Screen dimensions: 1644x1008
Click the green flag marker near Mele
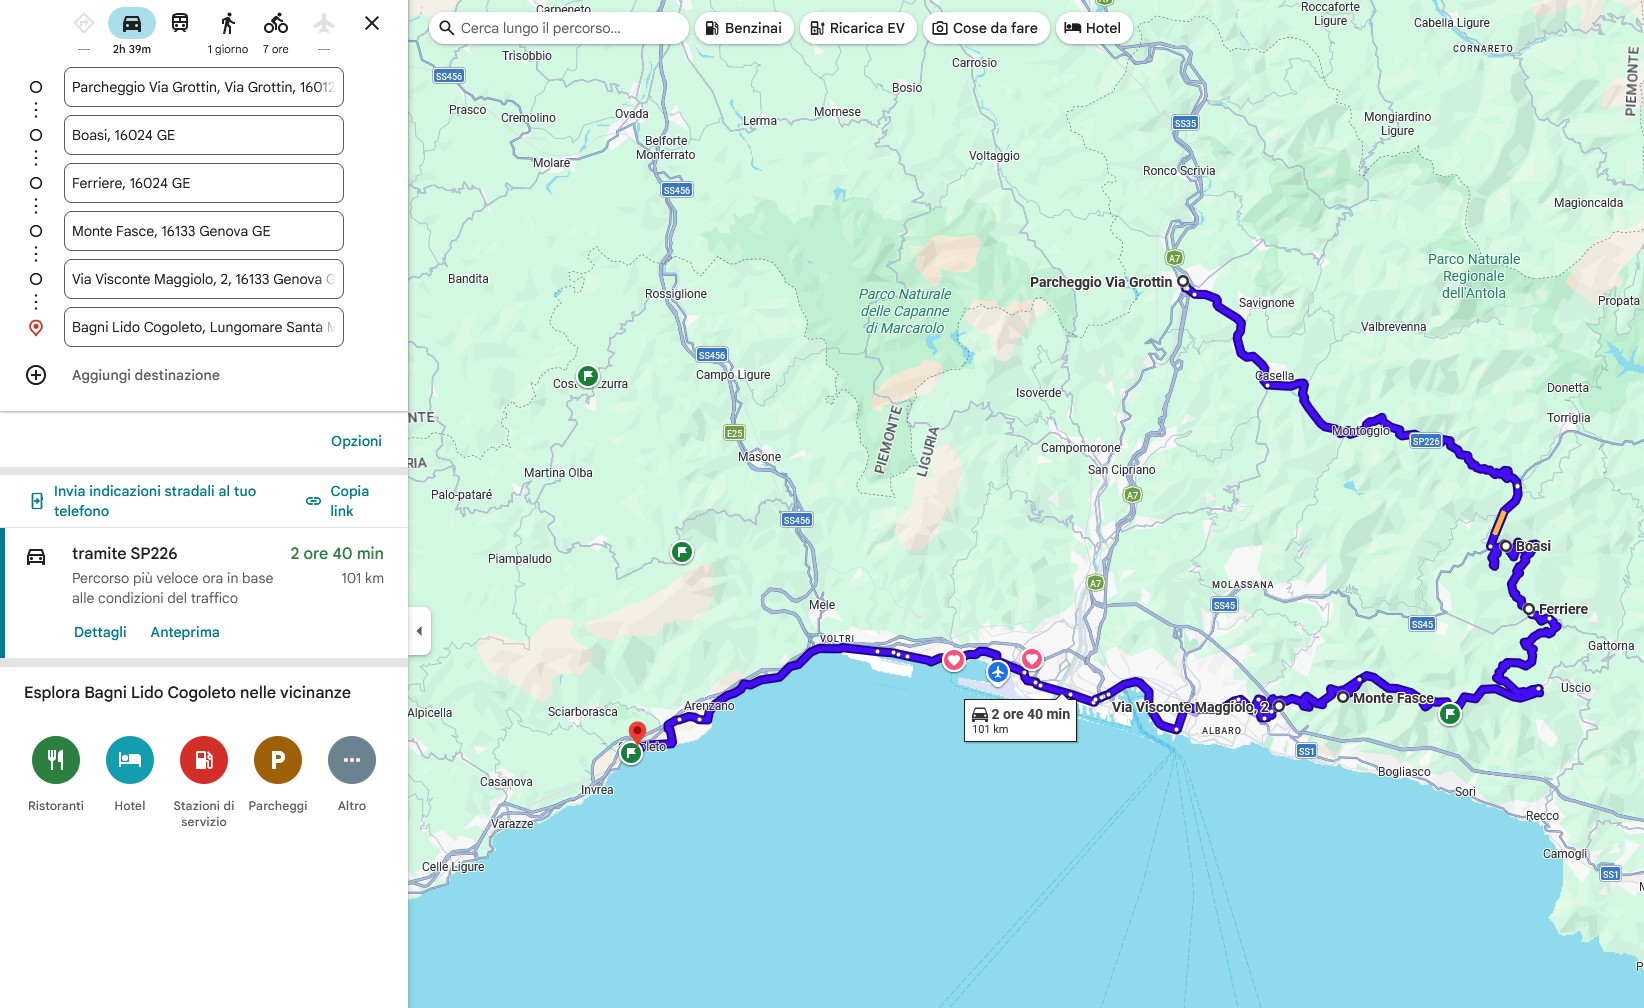pyautogui.click(x=682, y=552)
